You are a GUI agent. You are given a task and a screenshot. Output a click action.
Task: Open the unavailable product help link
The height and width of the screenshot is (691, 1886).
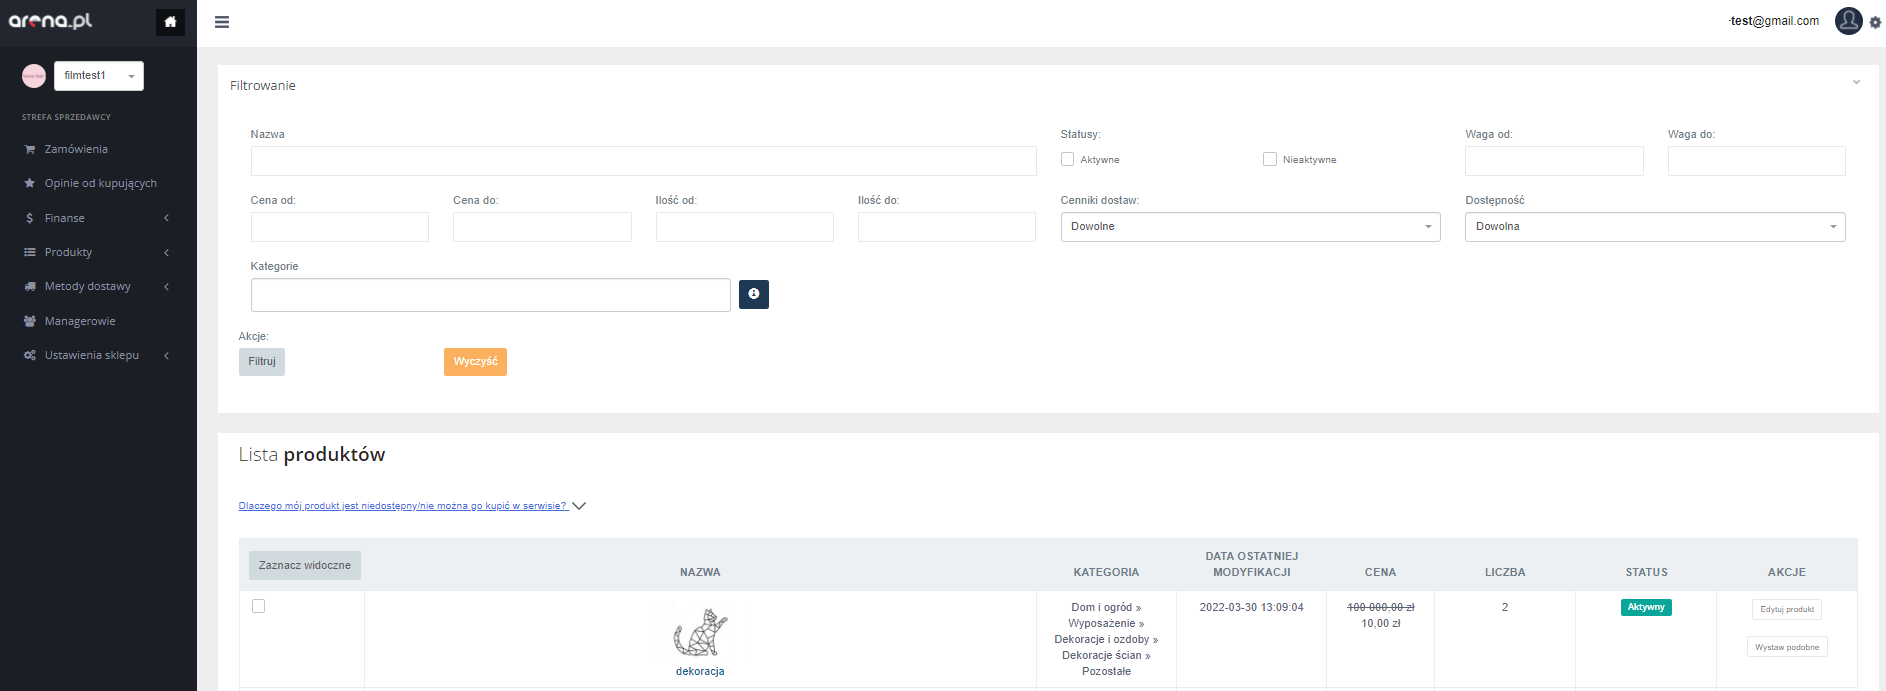pos(403,506)
